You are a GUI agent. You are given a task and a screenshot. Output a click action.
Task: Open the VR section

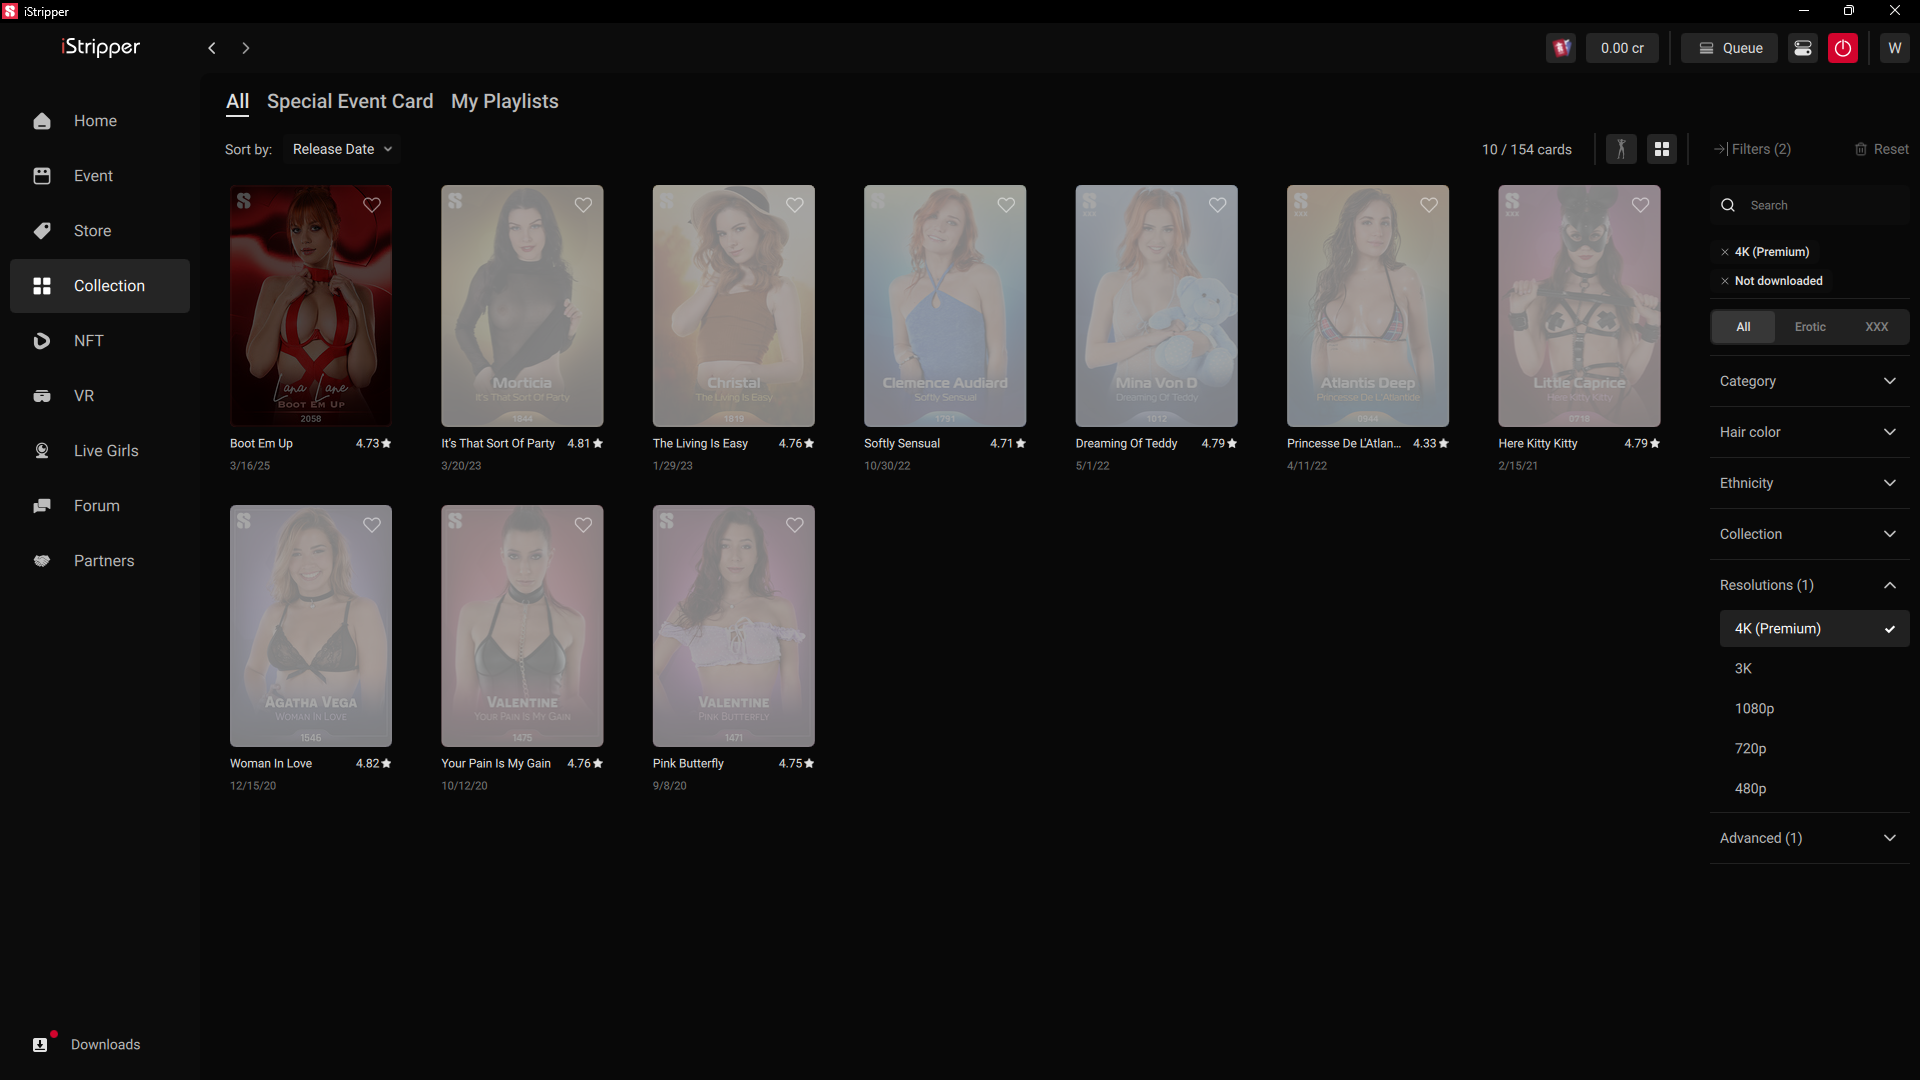click(x=84, y=396)
